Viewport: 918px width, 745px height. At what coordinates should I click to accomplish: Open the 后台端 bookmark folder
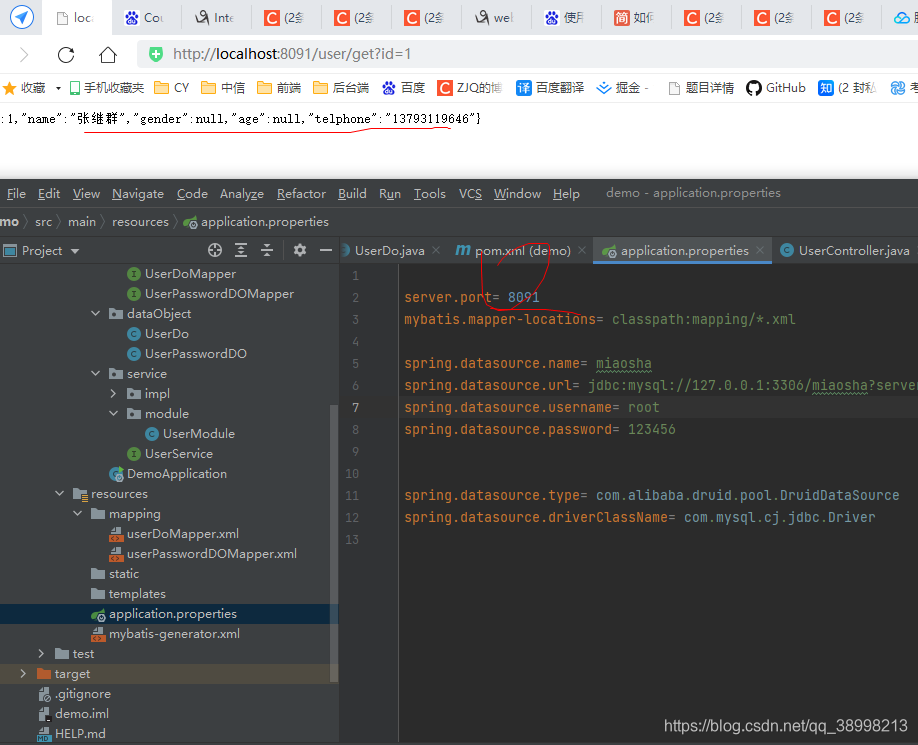point(341,88)
